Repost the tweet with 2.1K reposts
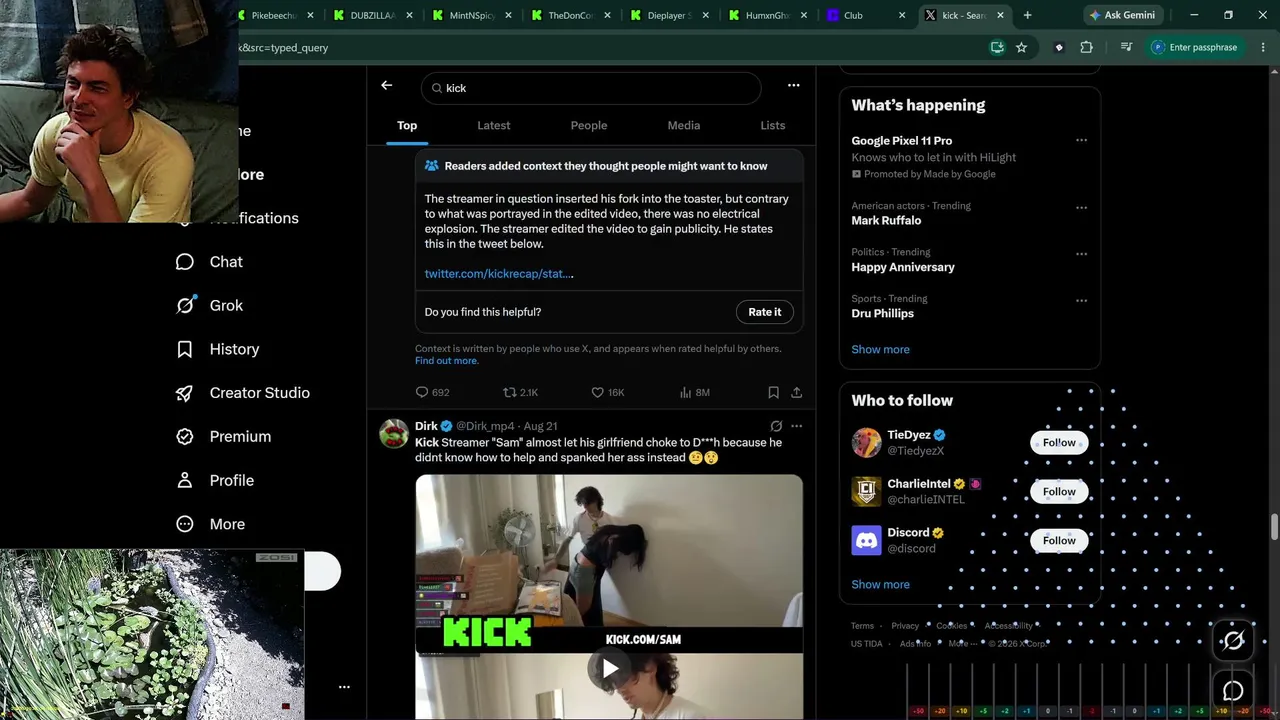The width and height of the screenshot is (1280, 720). [x=520, y=393]
